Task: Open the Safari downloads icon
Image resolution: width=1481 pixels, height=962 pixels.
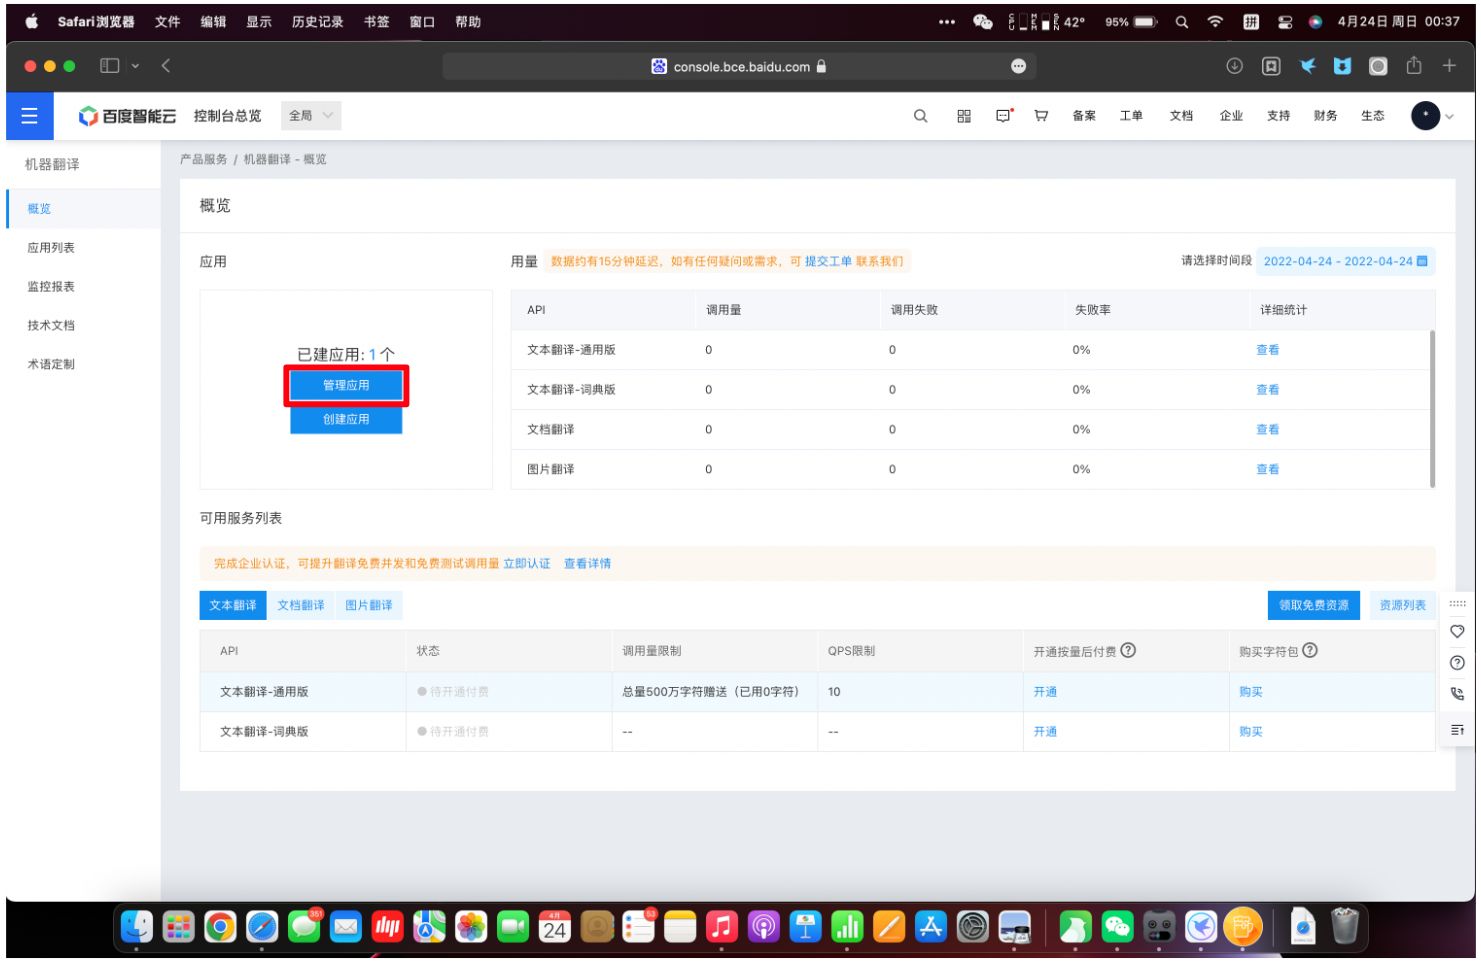Action: click(x=1234, y=66)
